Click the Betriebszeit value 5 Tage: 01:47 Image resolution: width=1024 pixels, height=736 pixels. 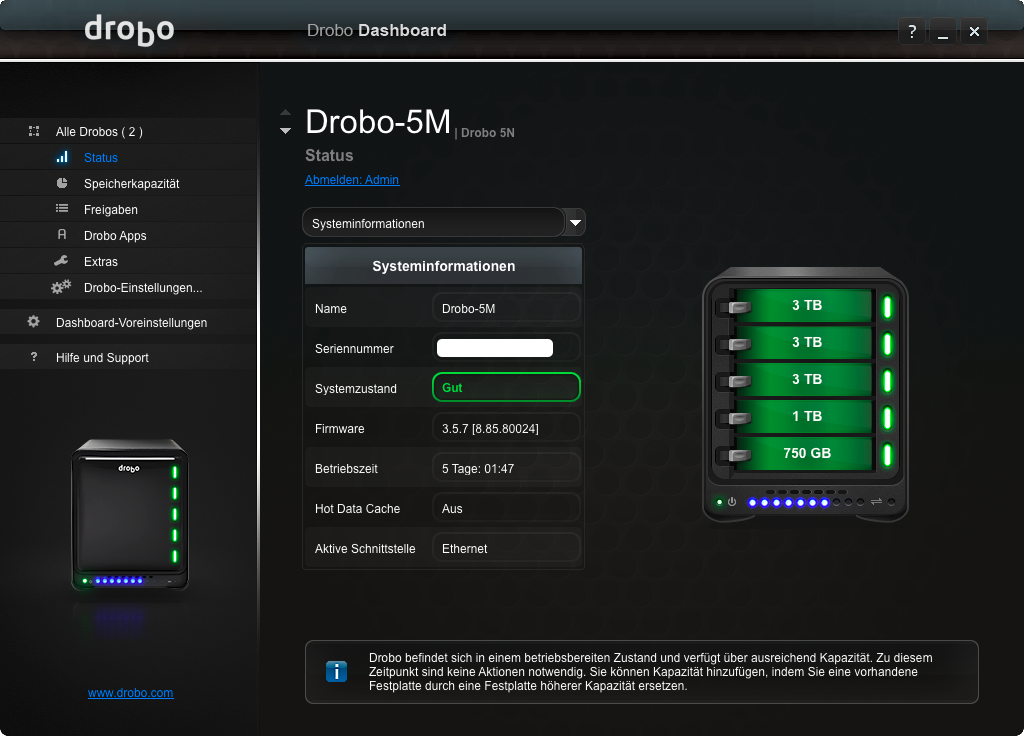coord(506,468)
